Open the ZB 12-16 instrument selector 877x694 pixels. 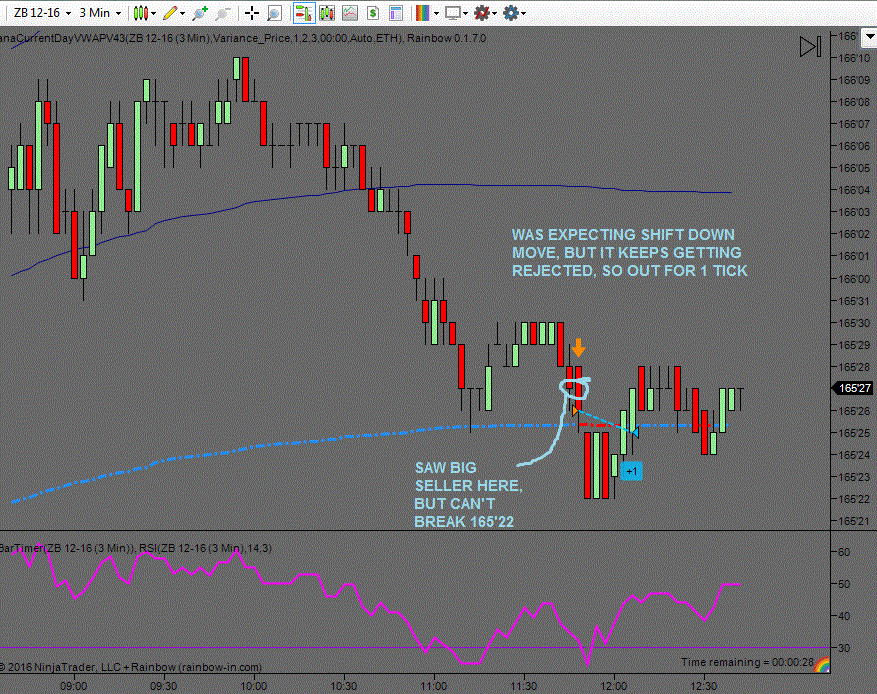tap(42, 13)
